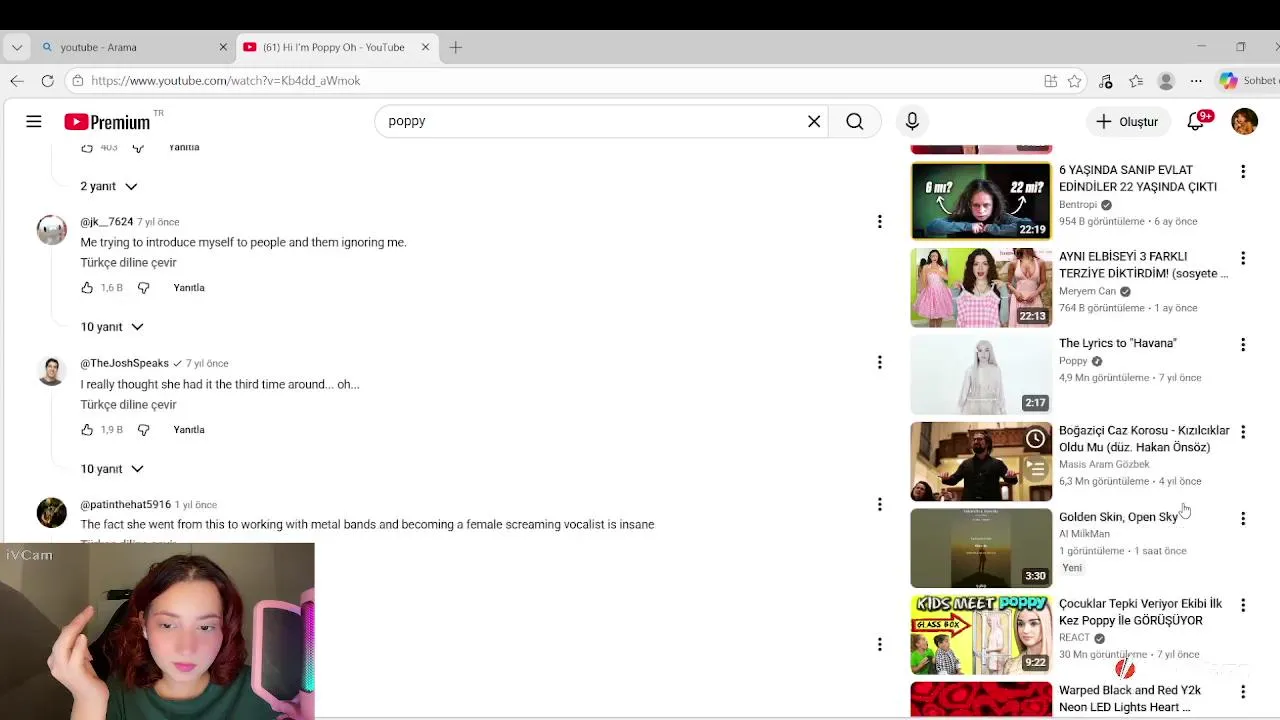Reload the YouTube page
Image resolution: width=1280 pixels, height=720 pixels.
pyautogui.click(x=47, y=81)
